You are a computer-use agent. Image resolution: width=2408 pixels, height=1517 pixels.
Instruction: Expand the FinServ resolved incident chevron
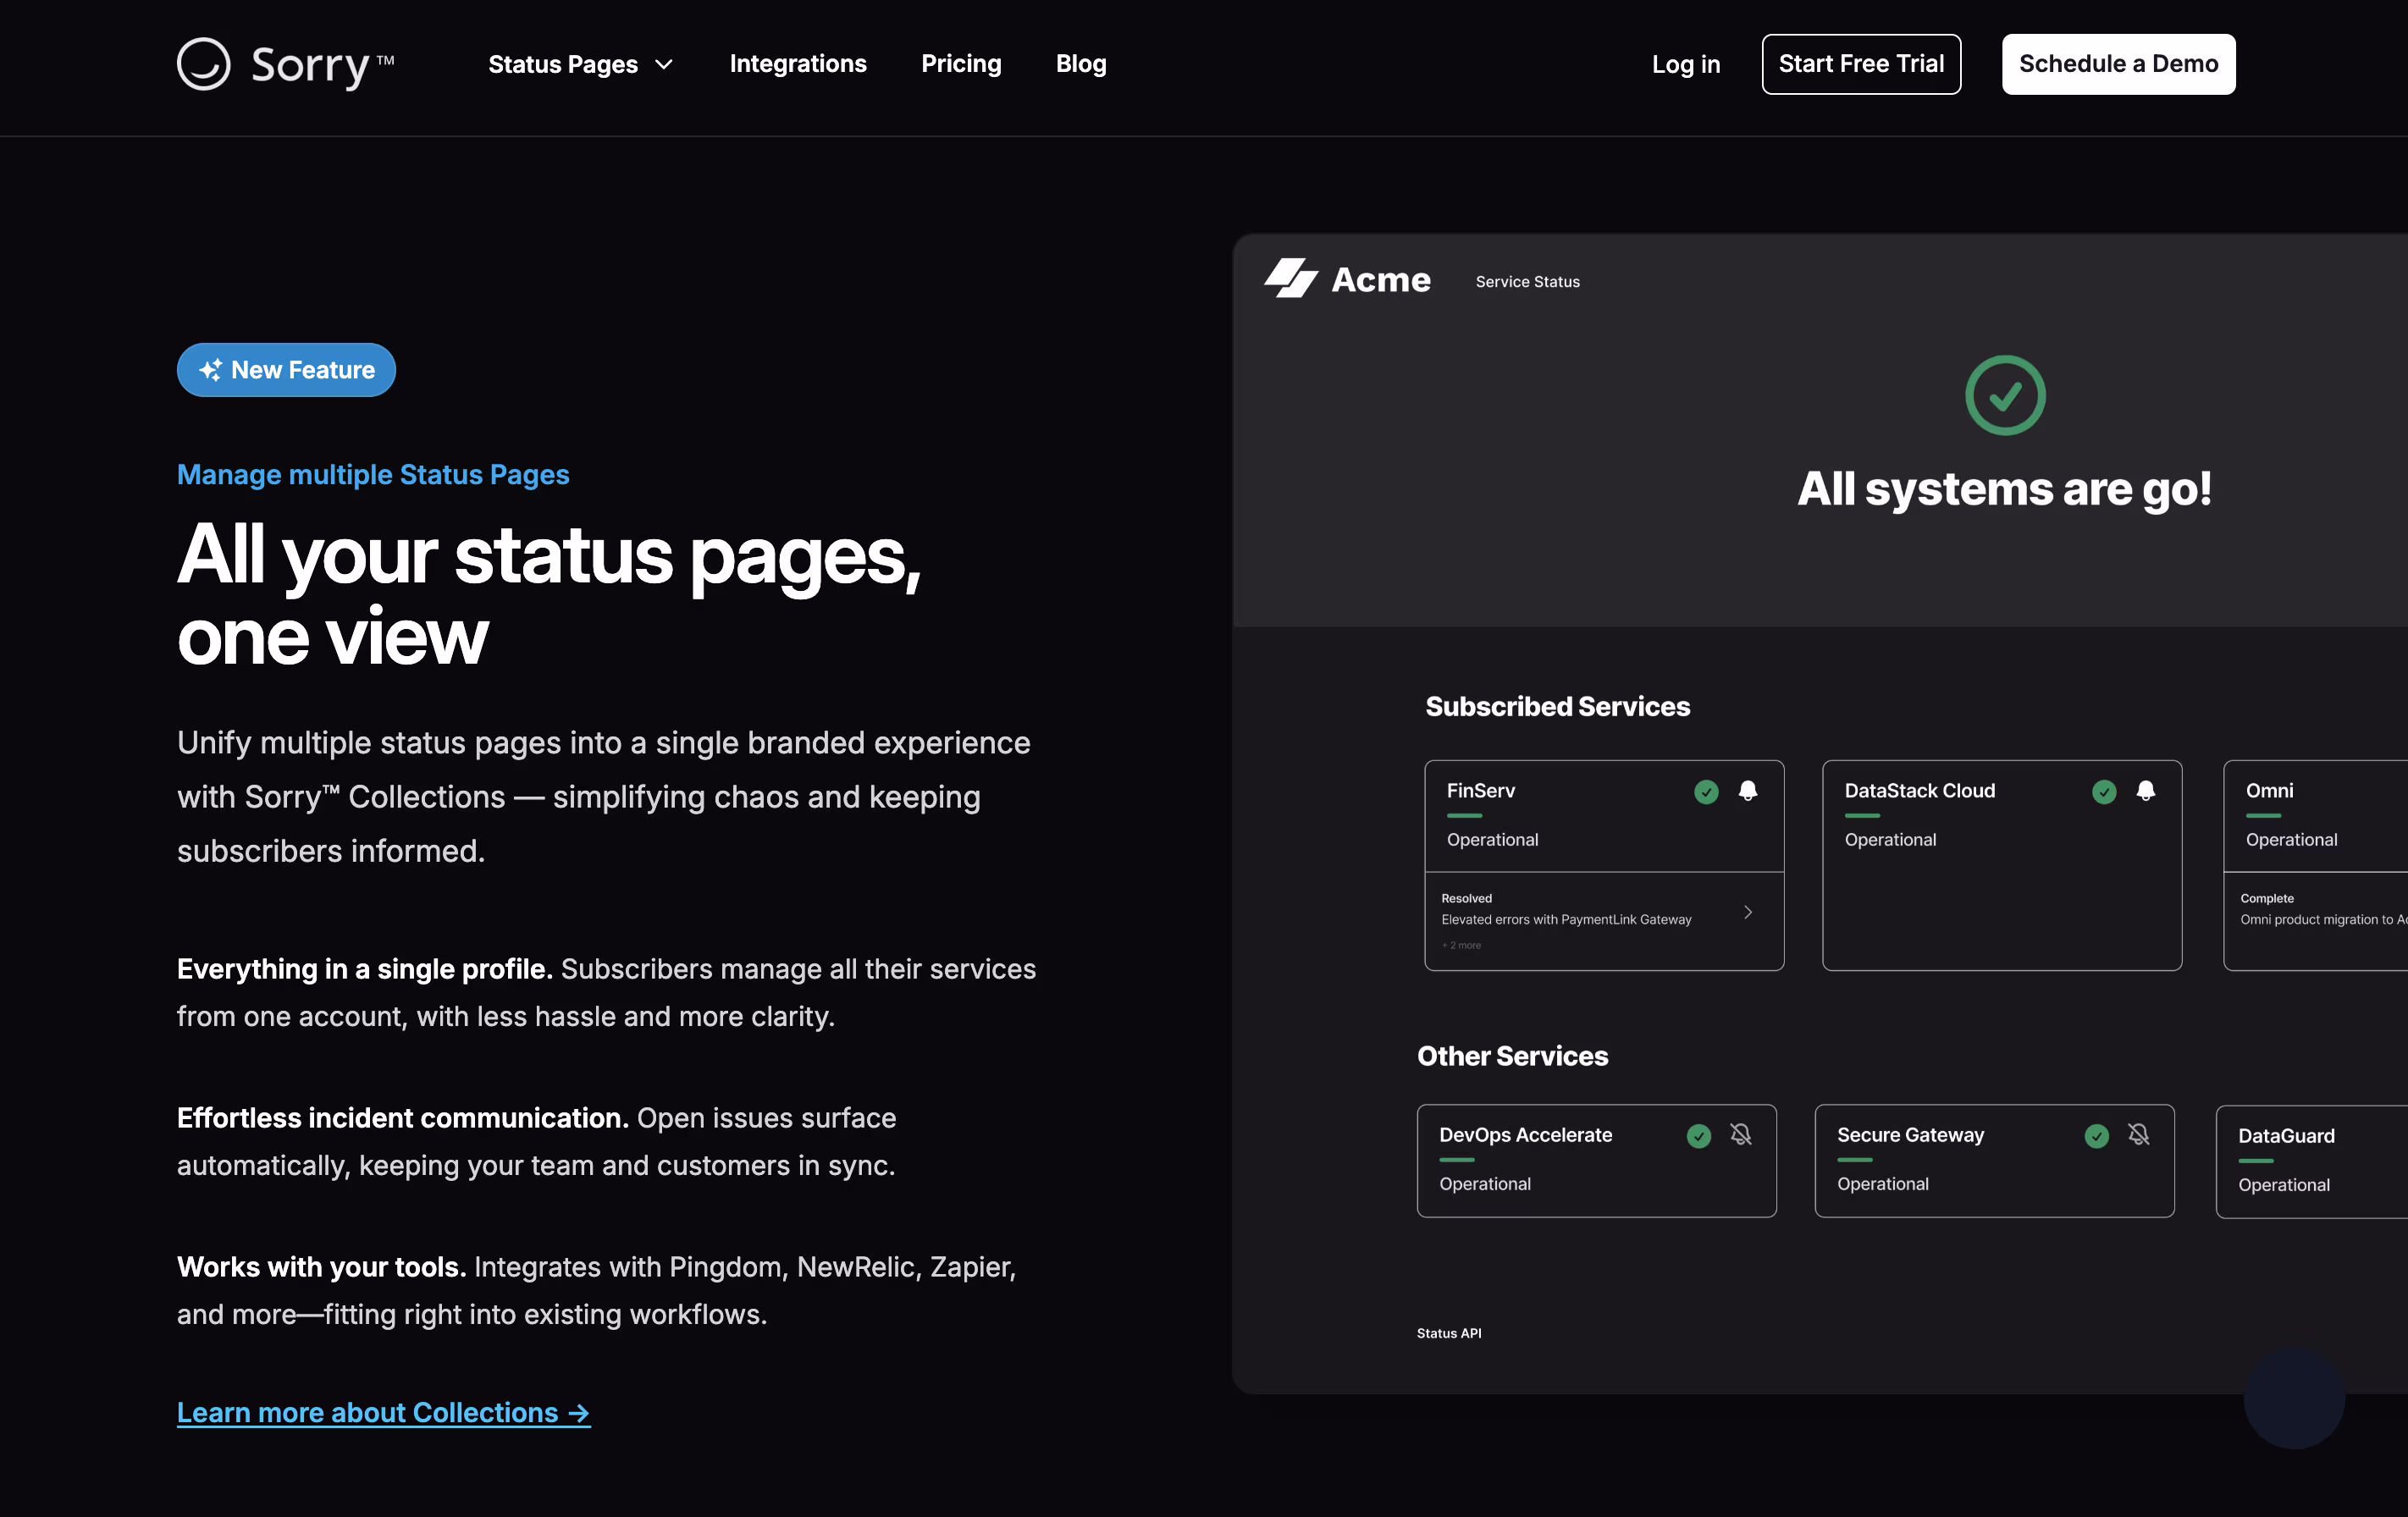pos(1747,912)
